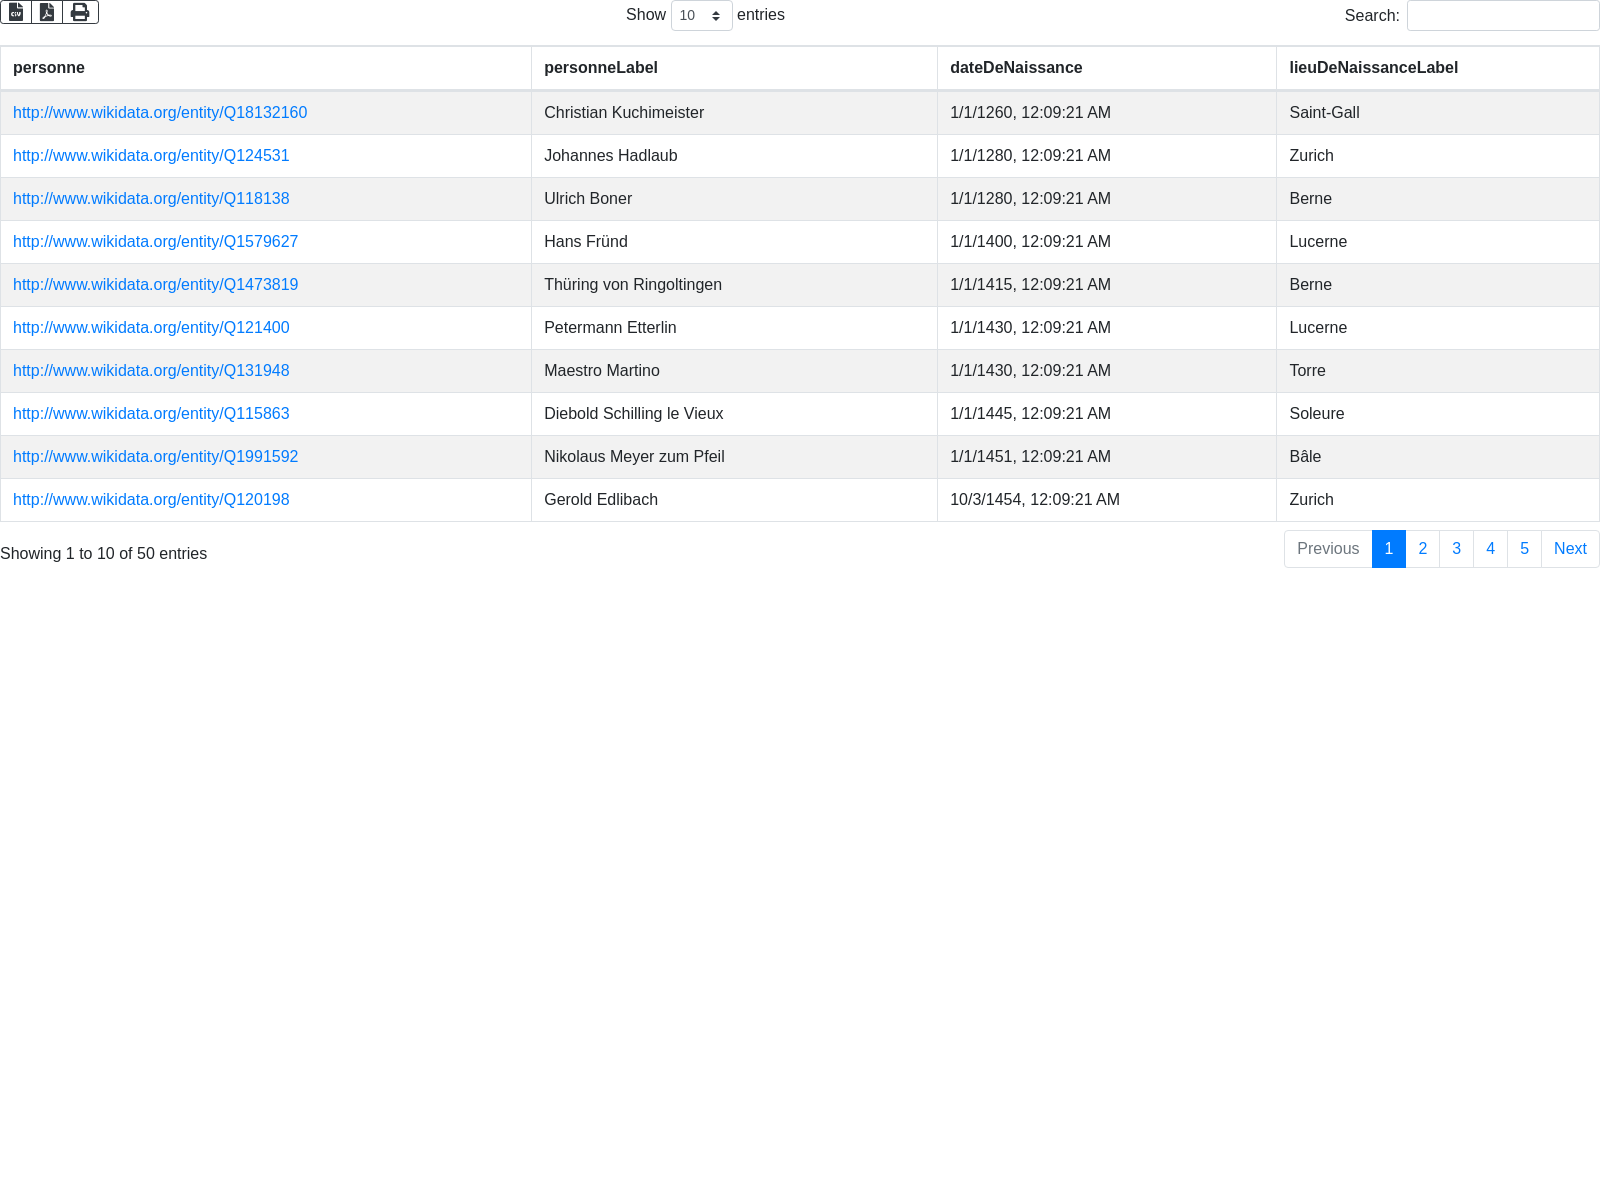Sort by lieuDeNaissanceLabel column header

click(x=1373, y=68)
